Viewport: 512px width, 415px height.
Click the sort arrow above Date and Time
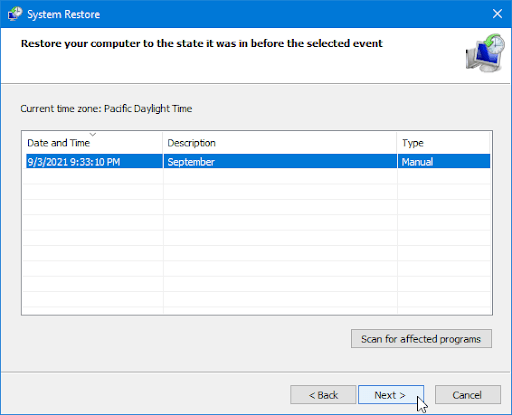93,134
